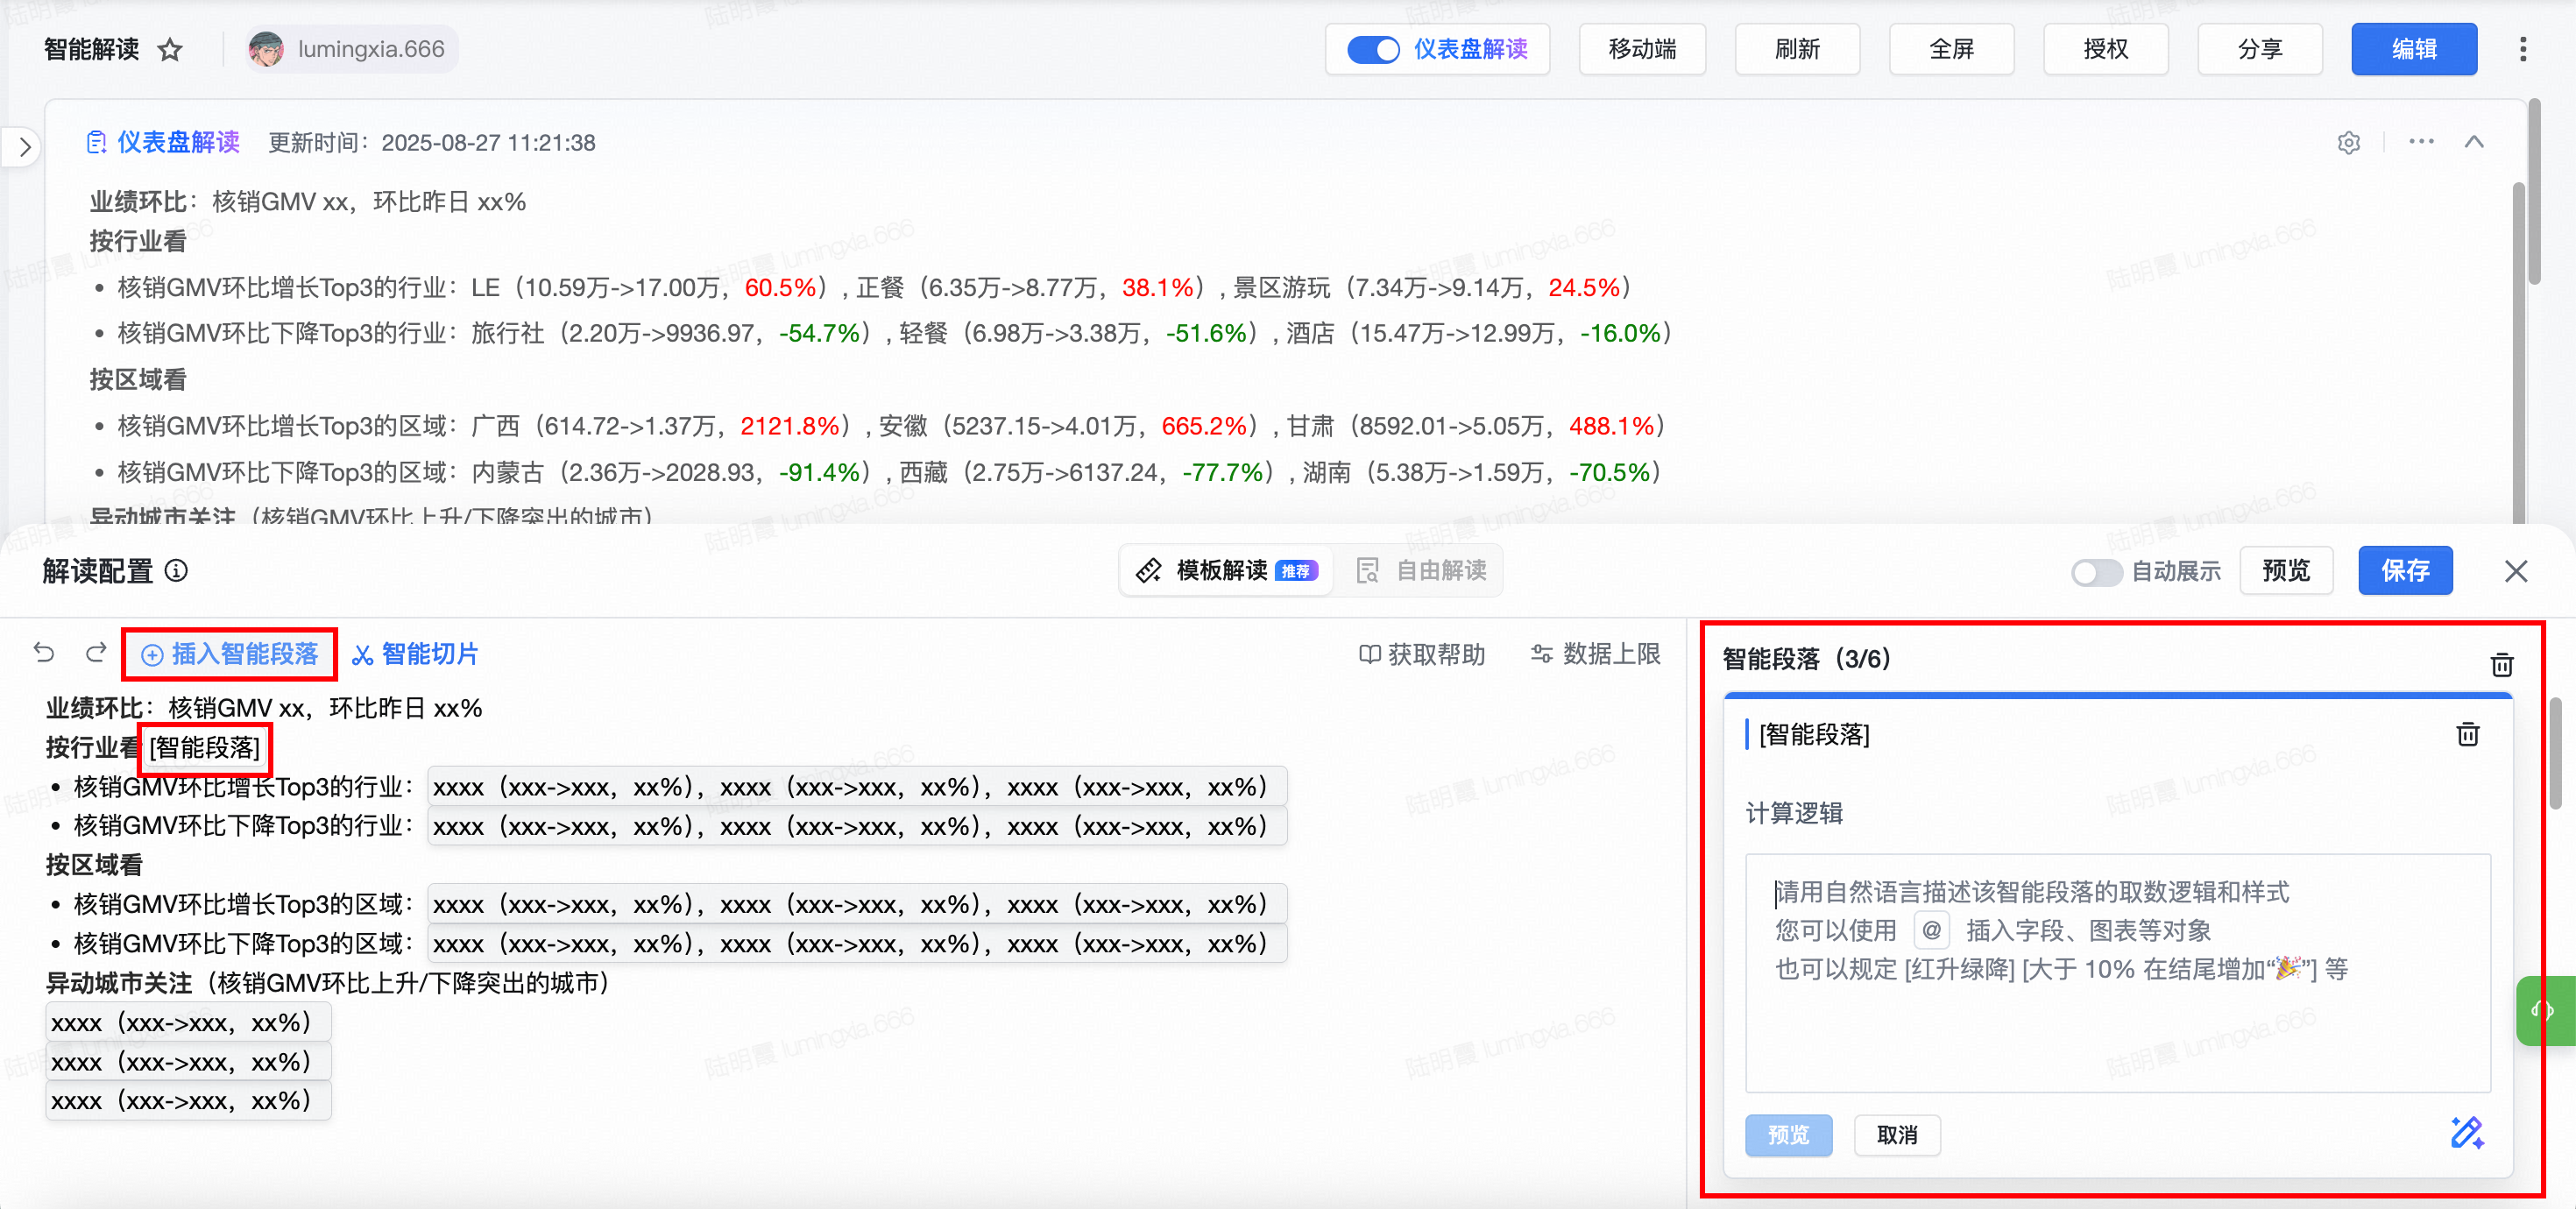
Task: Enable the 自动展示 toggle
Action: point(2096,572)
